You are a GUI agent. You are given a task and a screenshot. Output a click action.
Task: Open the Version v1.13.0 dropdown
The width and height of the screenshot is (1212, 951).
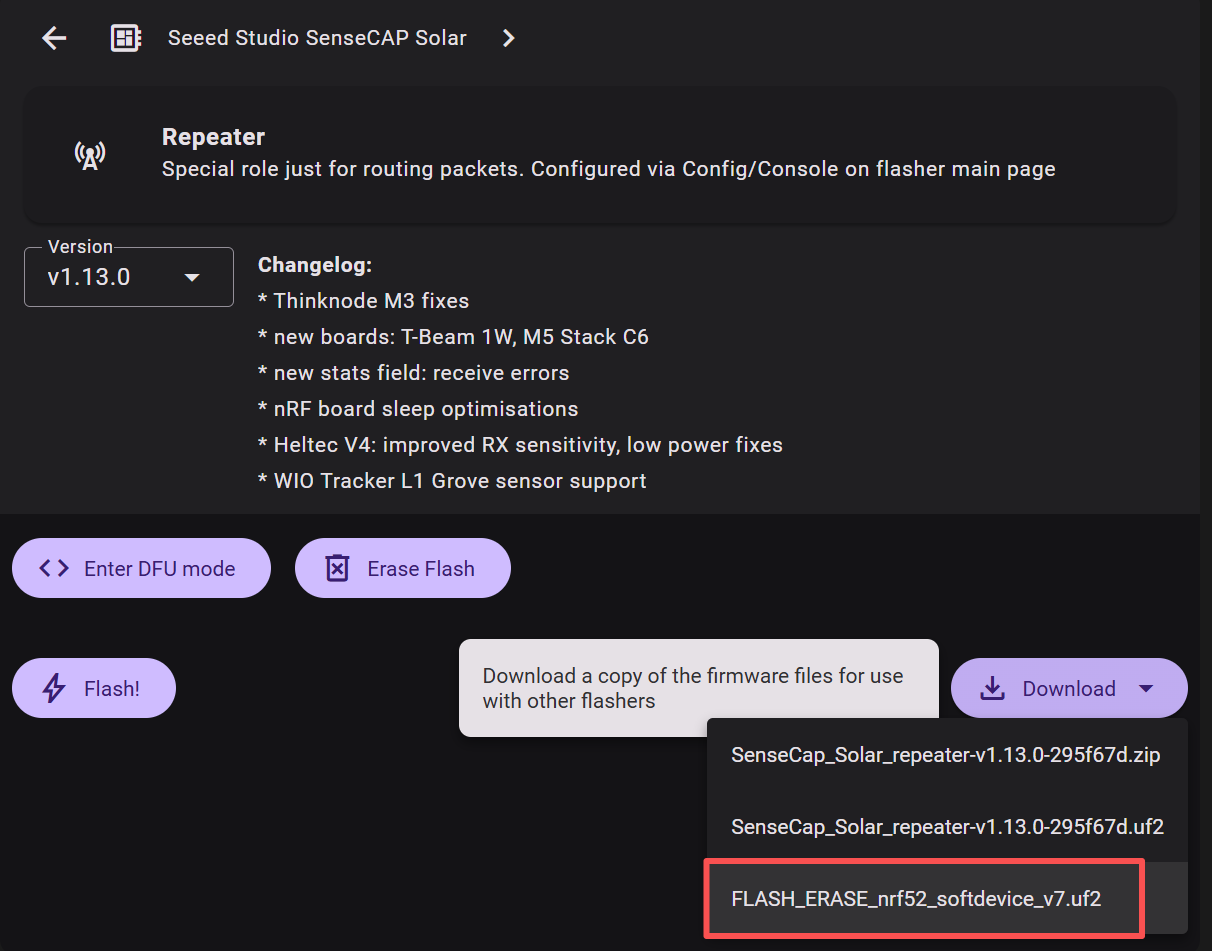128,277
